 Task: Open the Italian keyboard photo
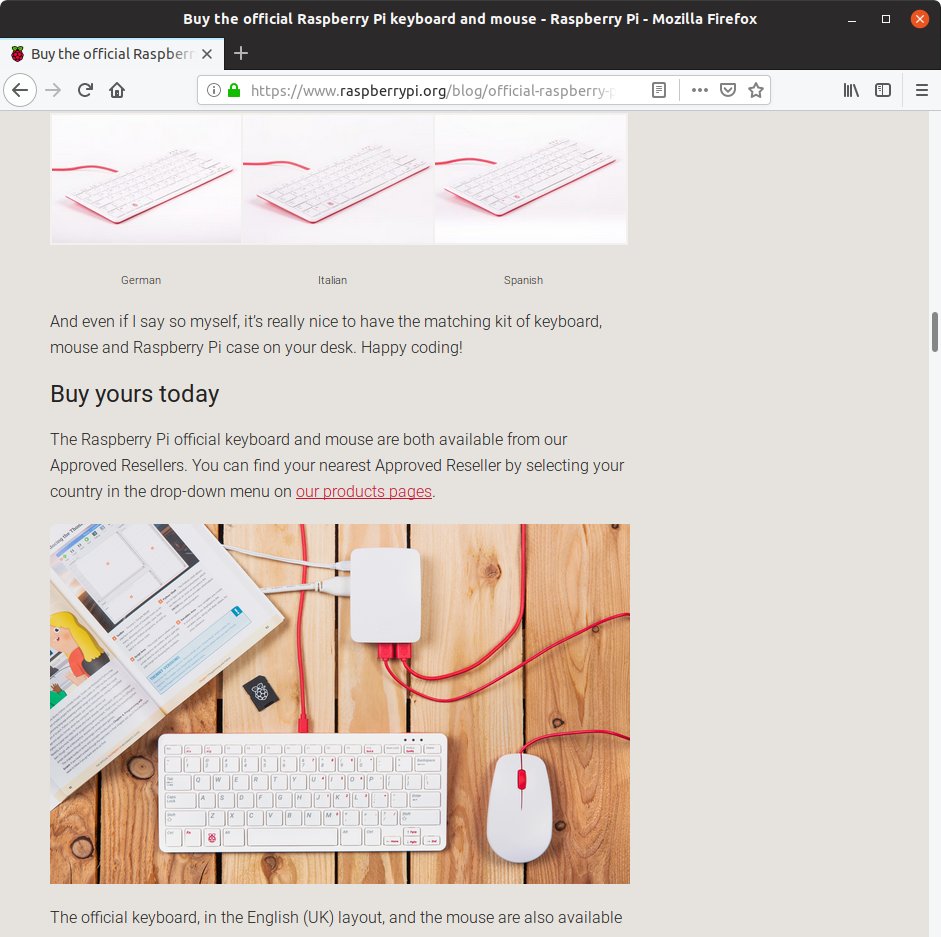(338, 178)
